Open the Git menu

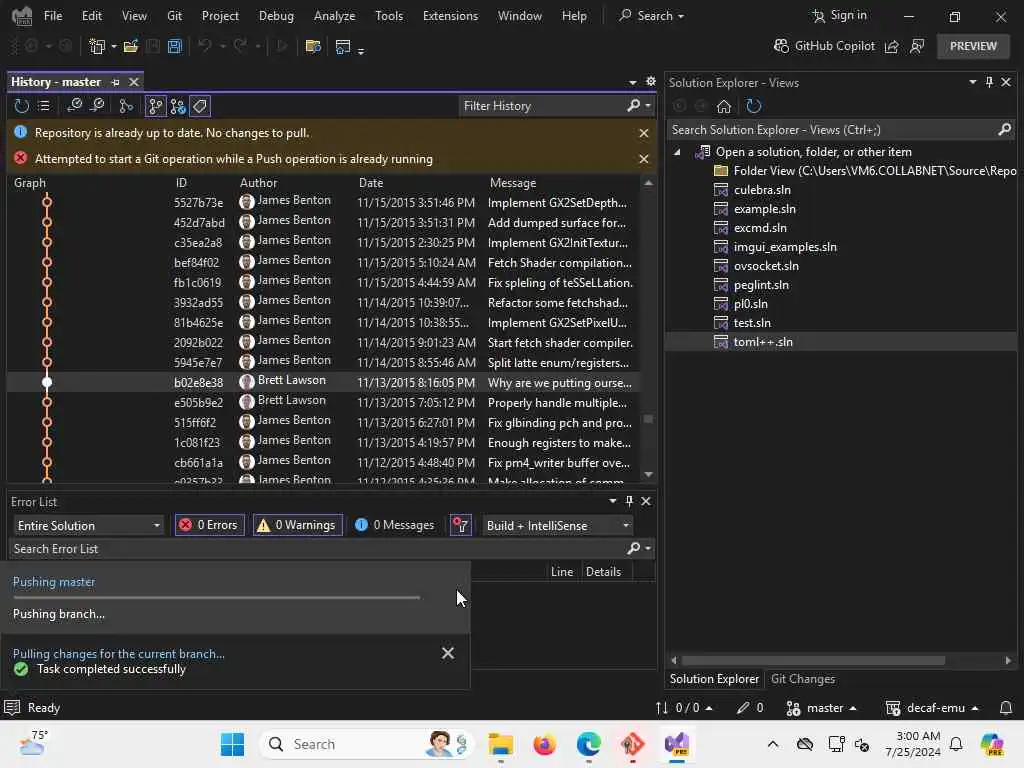174,16
